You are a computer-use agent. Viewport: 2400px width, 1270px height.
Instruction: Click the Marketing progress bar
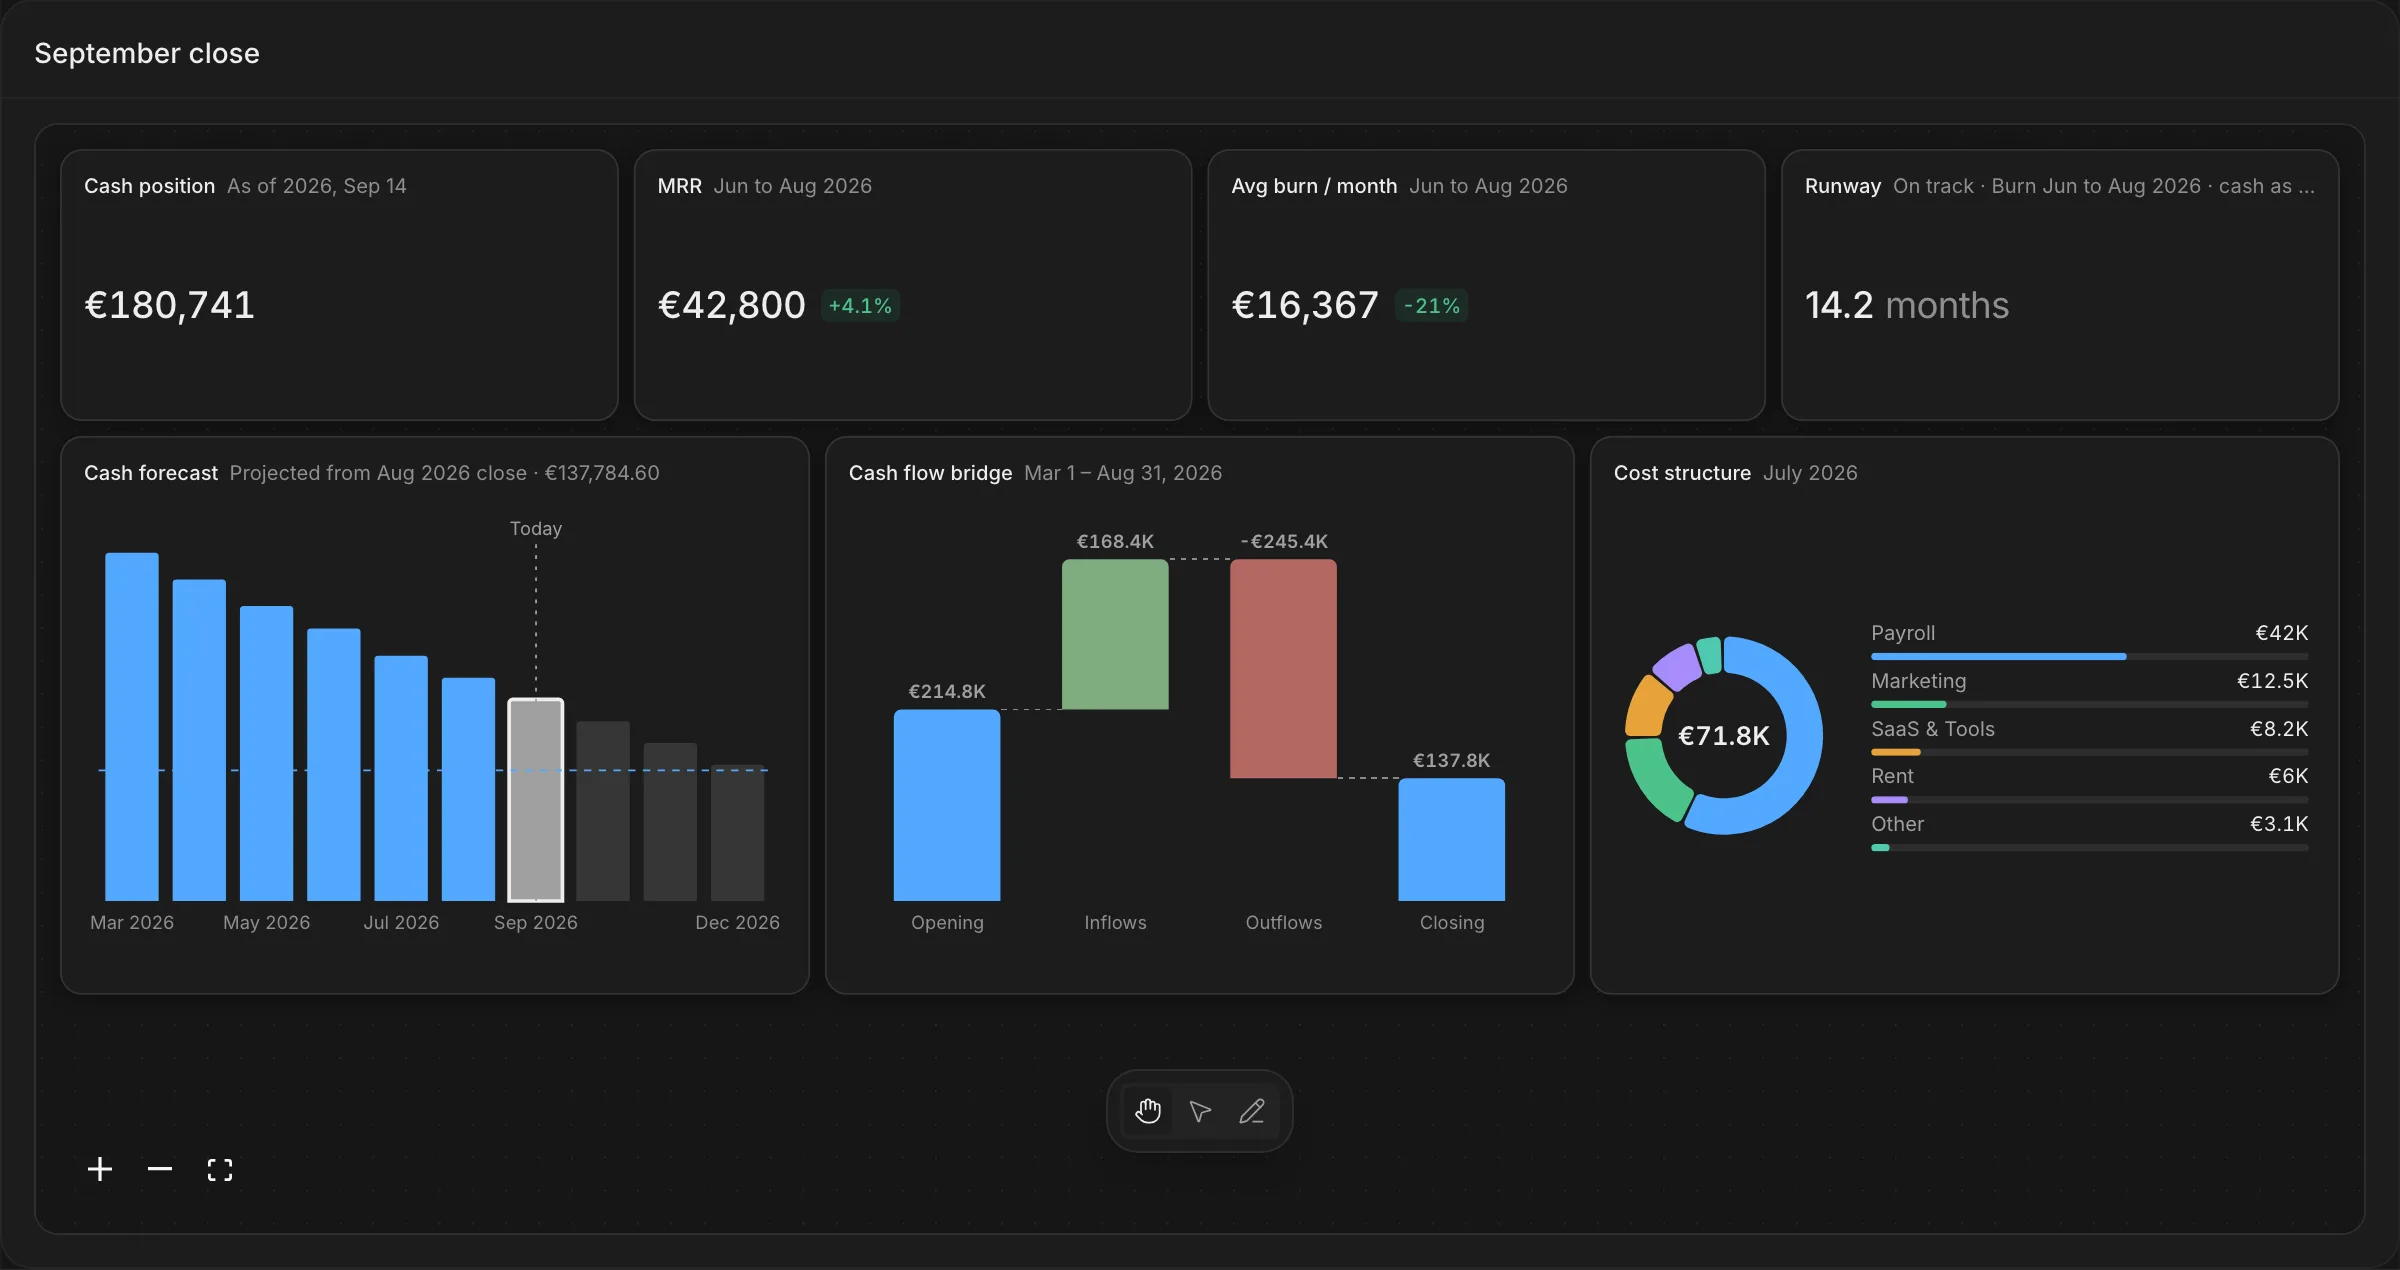2090,705
